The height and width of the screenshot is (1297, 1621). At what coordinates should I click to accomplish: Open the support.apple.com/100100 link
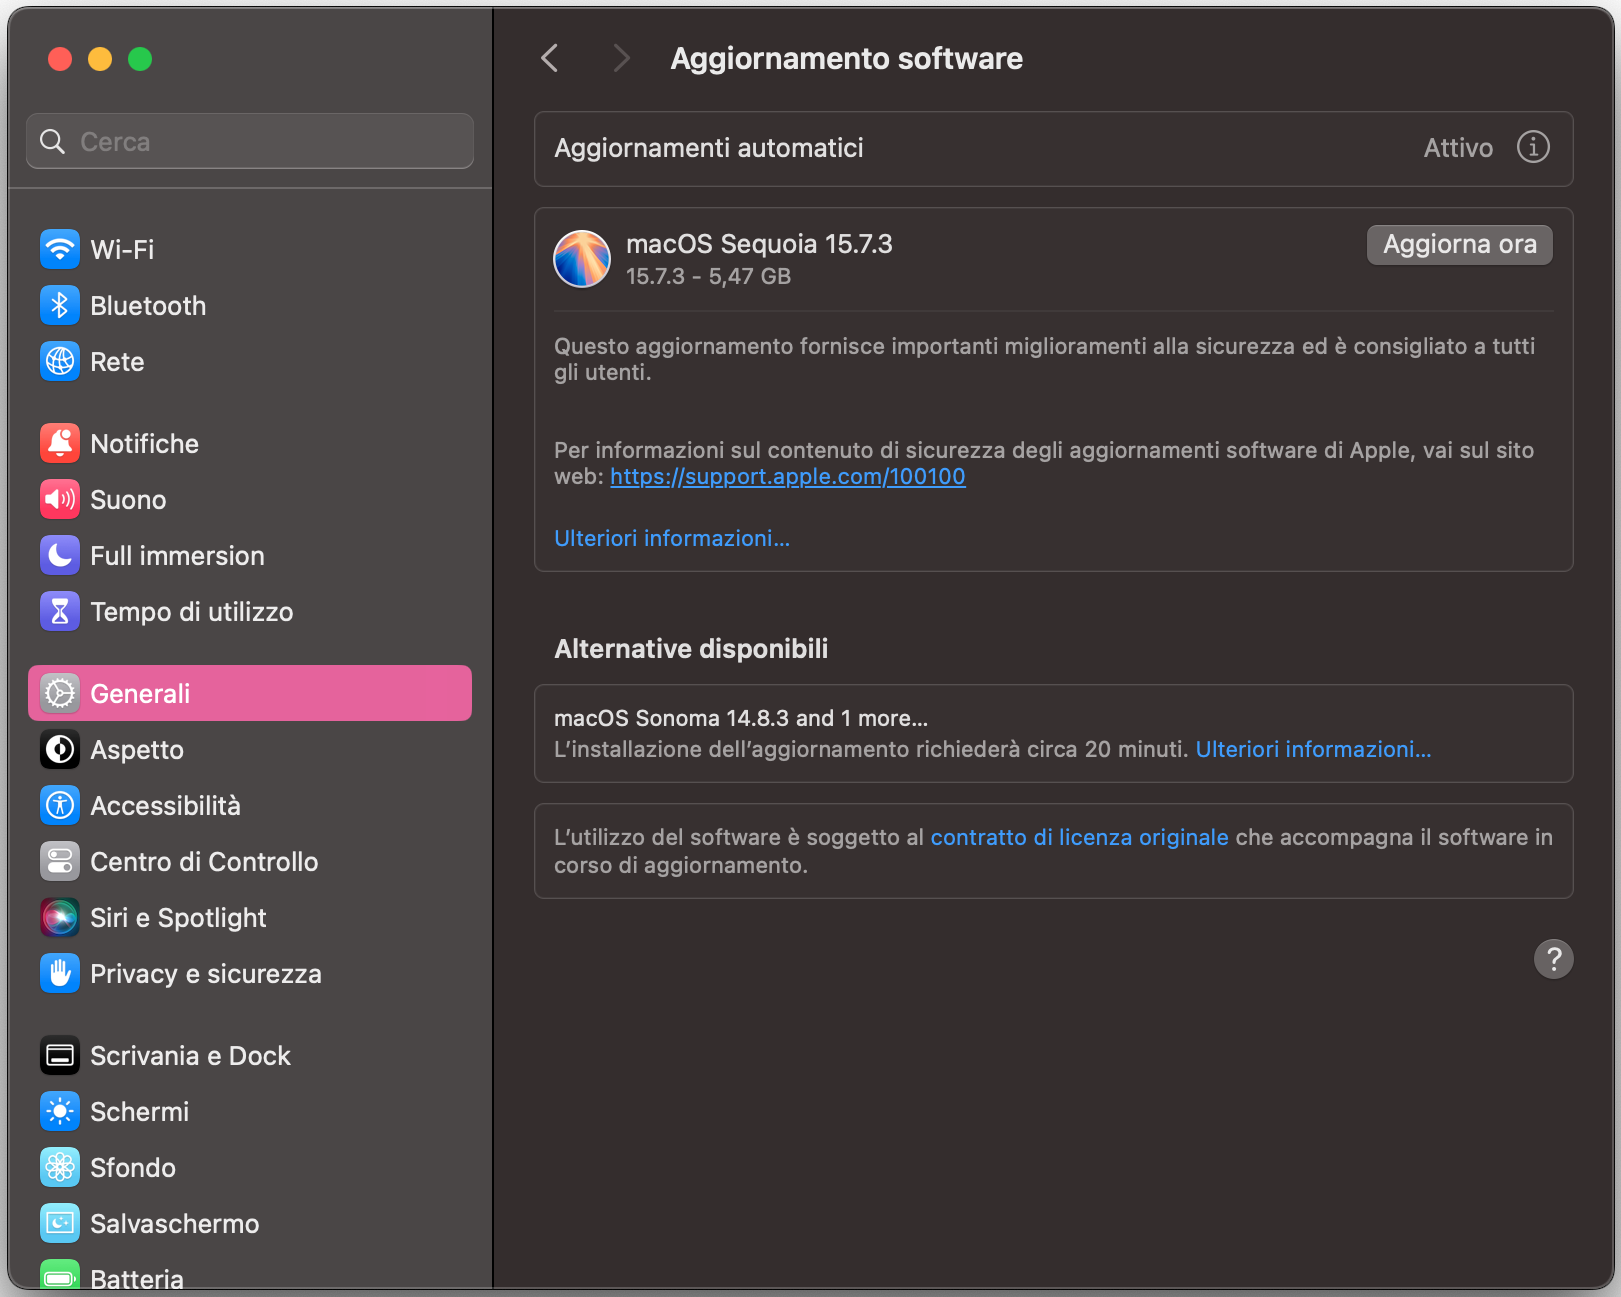(786, 476)
